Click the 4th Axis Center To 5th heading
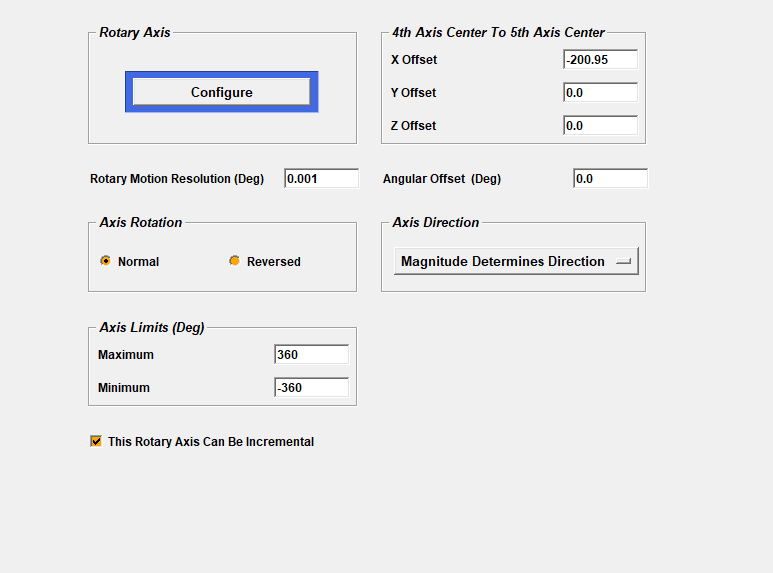The width and height of the screenshot is (773, 573). [498, 33]
